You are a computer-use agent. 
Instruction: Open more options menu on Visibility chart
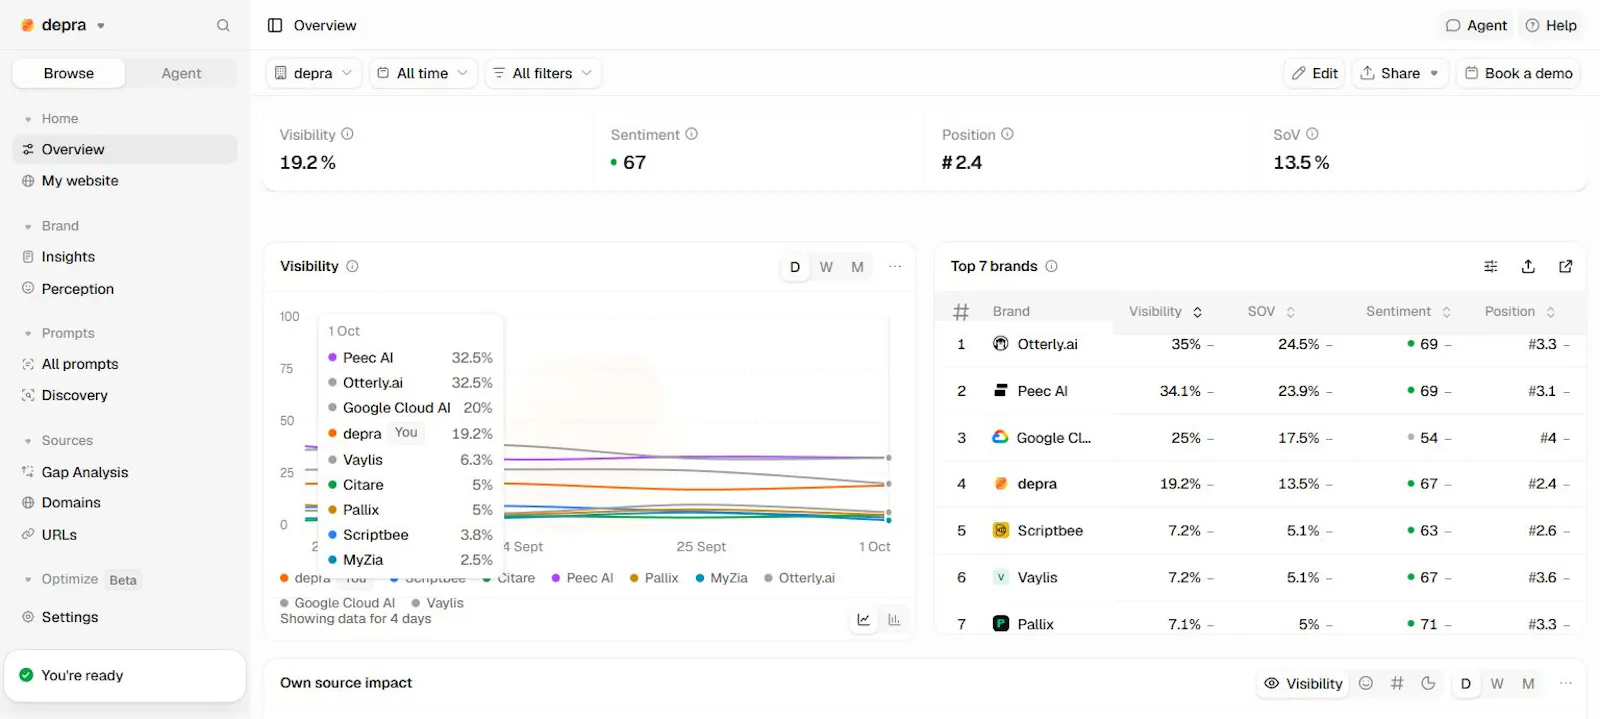click(895, 267)
